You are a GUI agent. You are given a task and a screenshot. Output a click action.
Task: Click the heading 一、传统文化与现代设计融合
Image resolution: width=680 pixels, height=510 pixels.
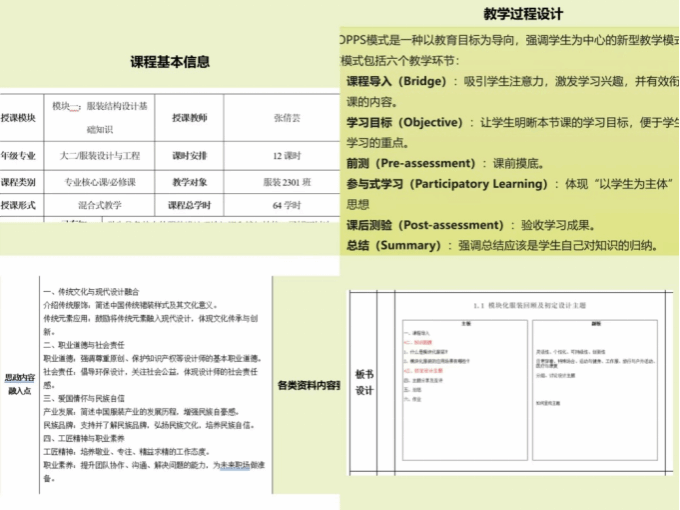[91, 292]
